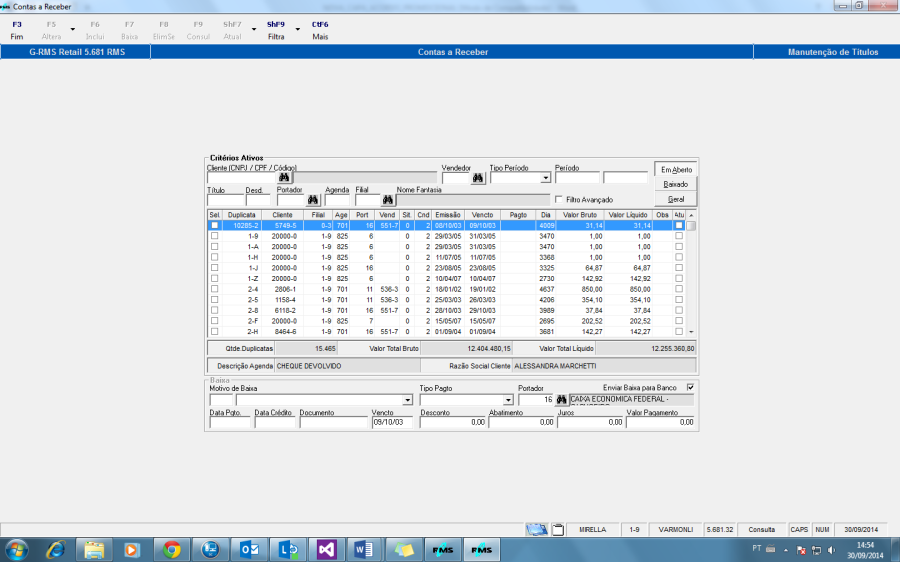900x562 pixels.
Task: Click the table vertical scrollbar thumb
Action: point(691,226)
